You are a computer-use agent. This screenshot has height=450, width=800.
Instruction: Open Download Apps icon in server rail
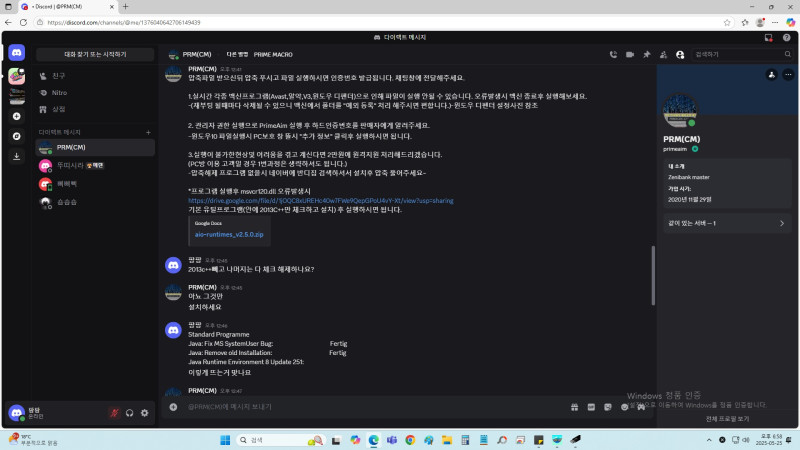click(x=17, y=156)
